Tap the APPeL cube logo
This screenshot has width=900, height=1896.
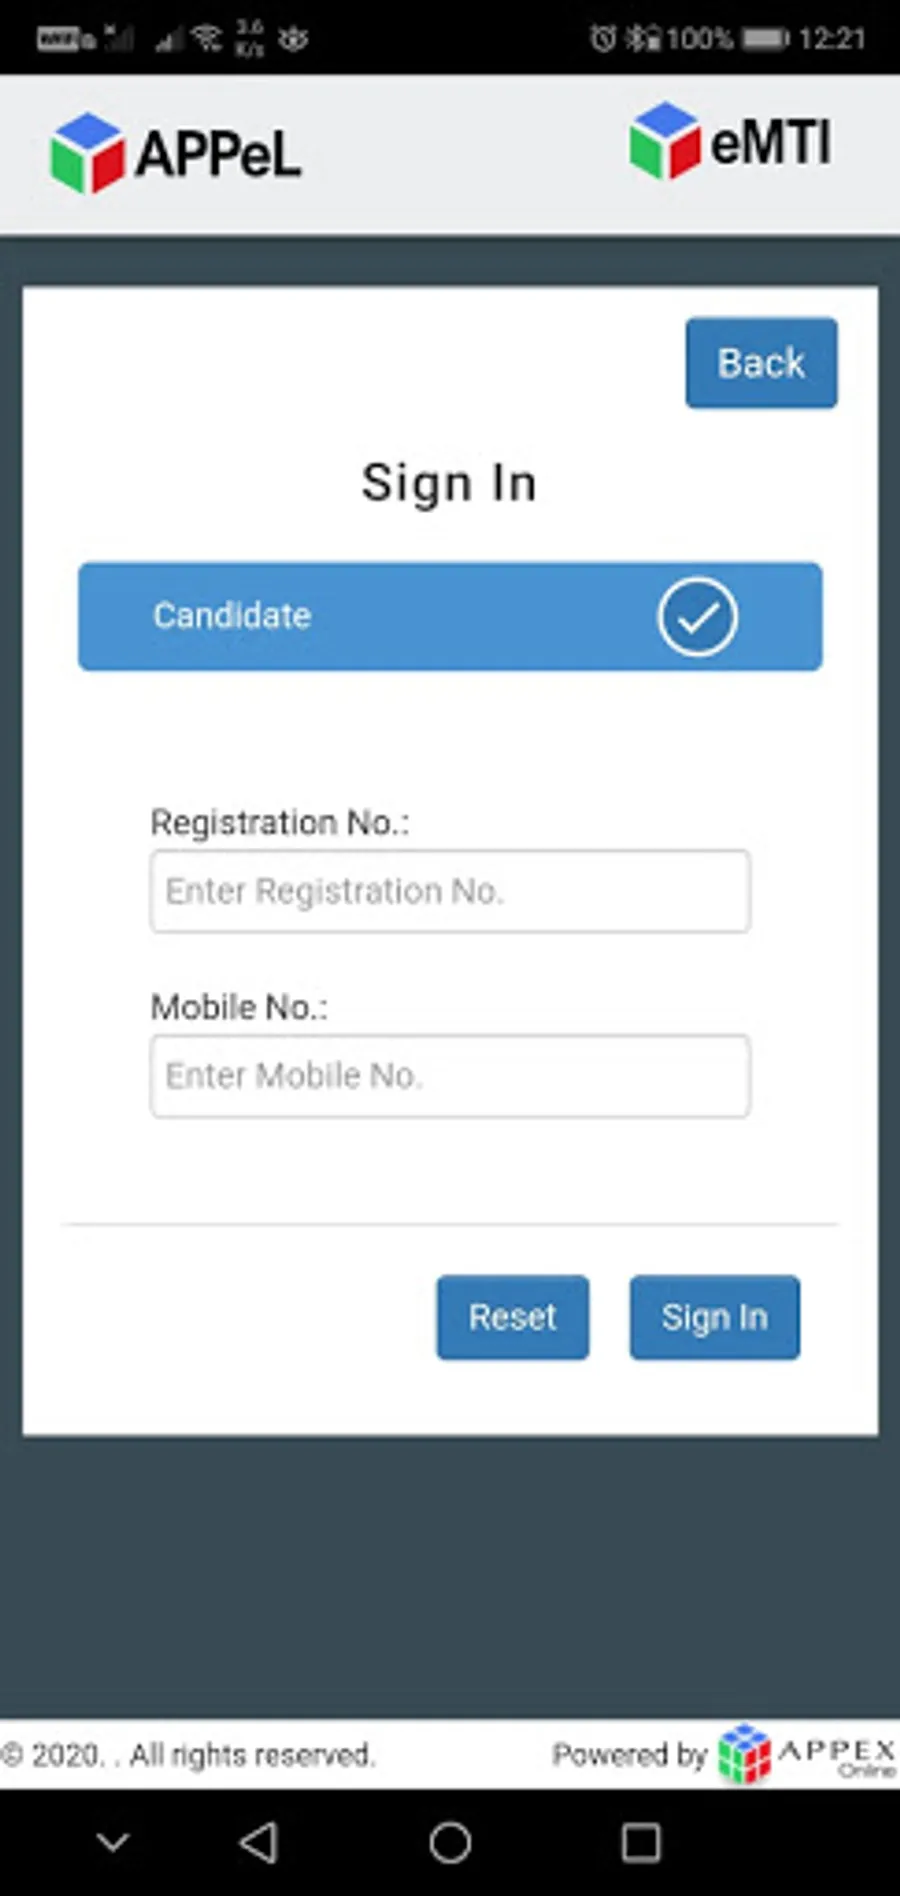tap(88, 153)
